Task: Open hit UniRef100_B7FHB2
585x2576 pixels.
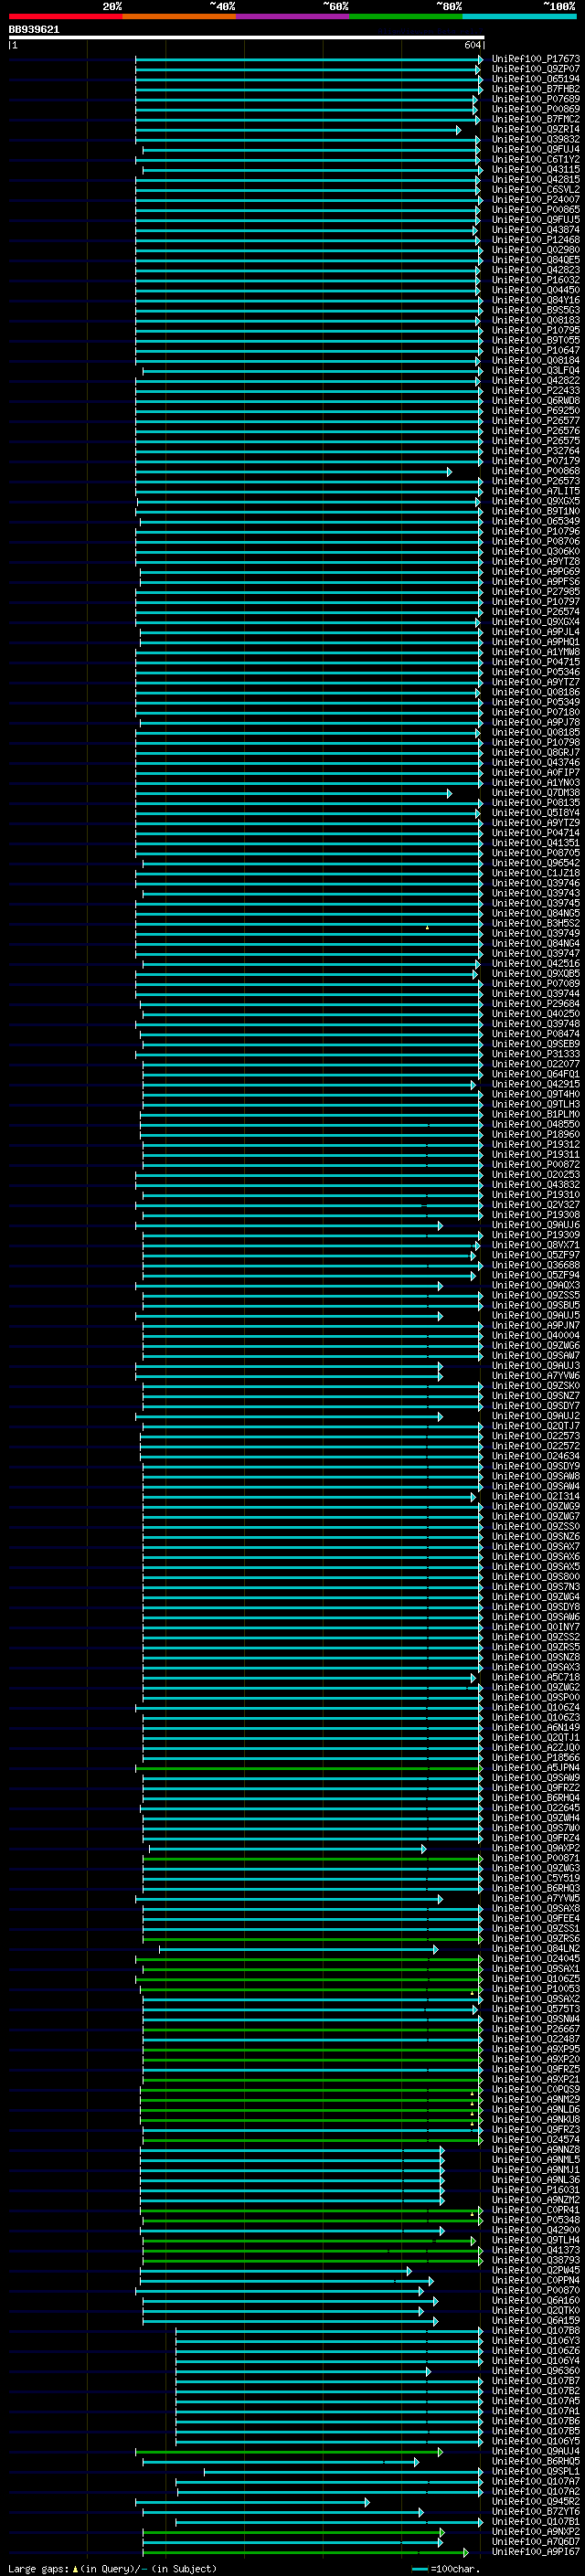Action: pyautogui.click(x=536, y=89)
